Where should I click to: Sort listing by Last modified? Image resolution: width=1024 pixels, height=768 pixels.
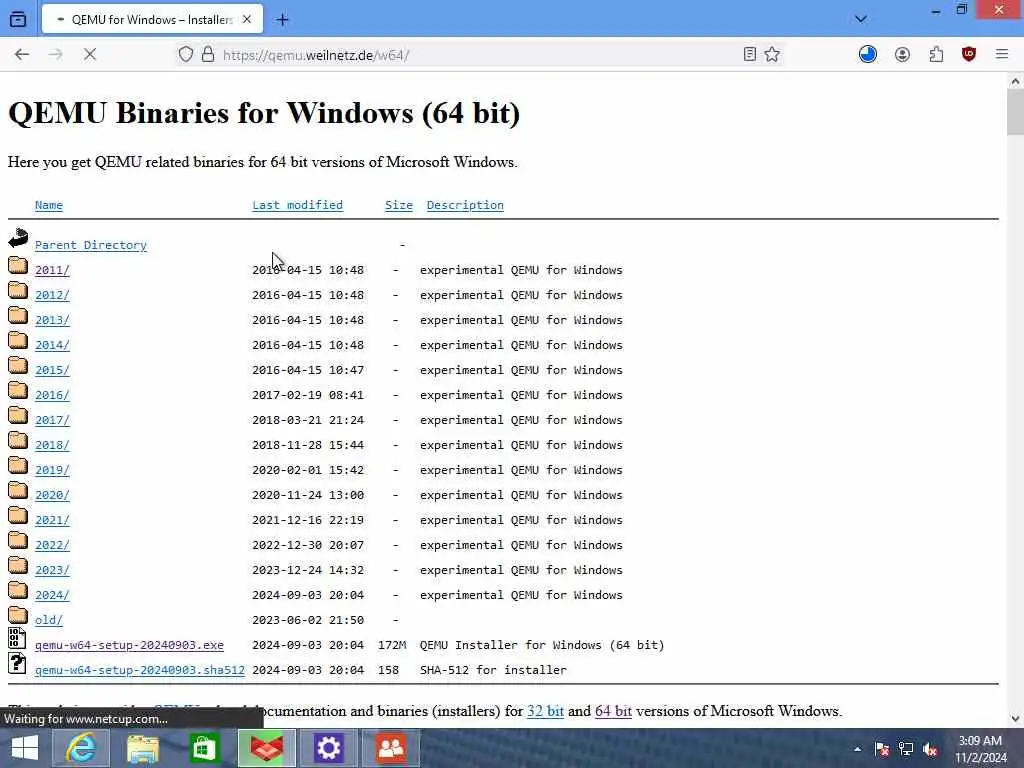(x=297, y=205)
